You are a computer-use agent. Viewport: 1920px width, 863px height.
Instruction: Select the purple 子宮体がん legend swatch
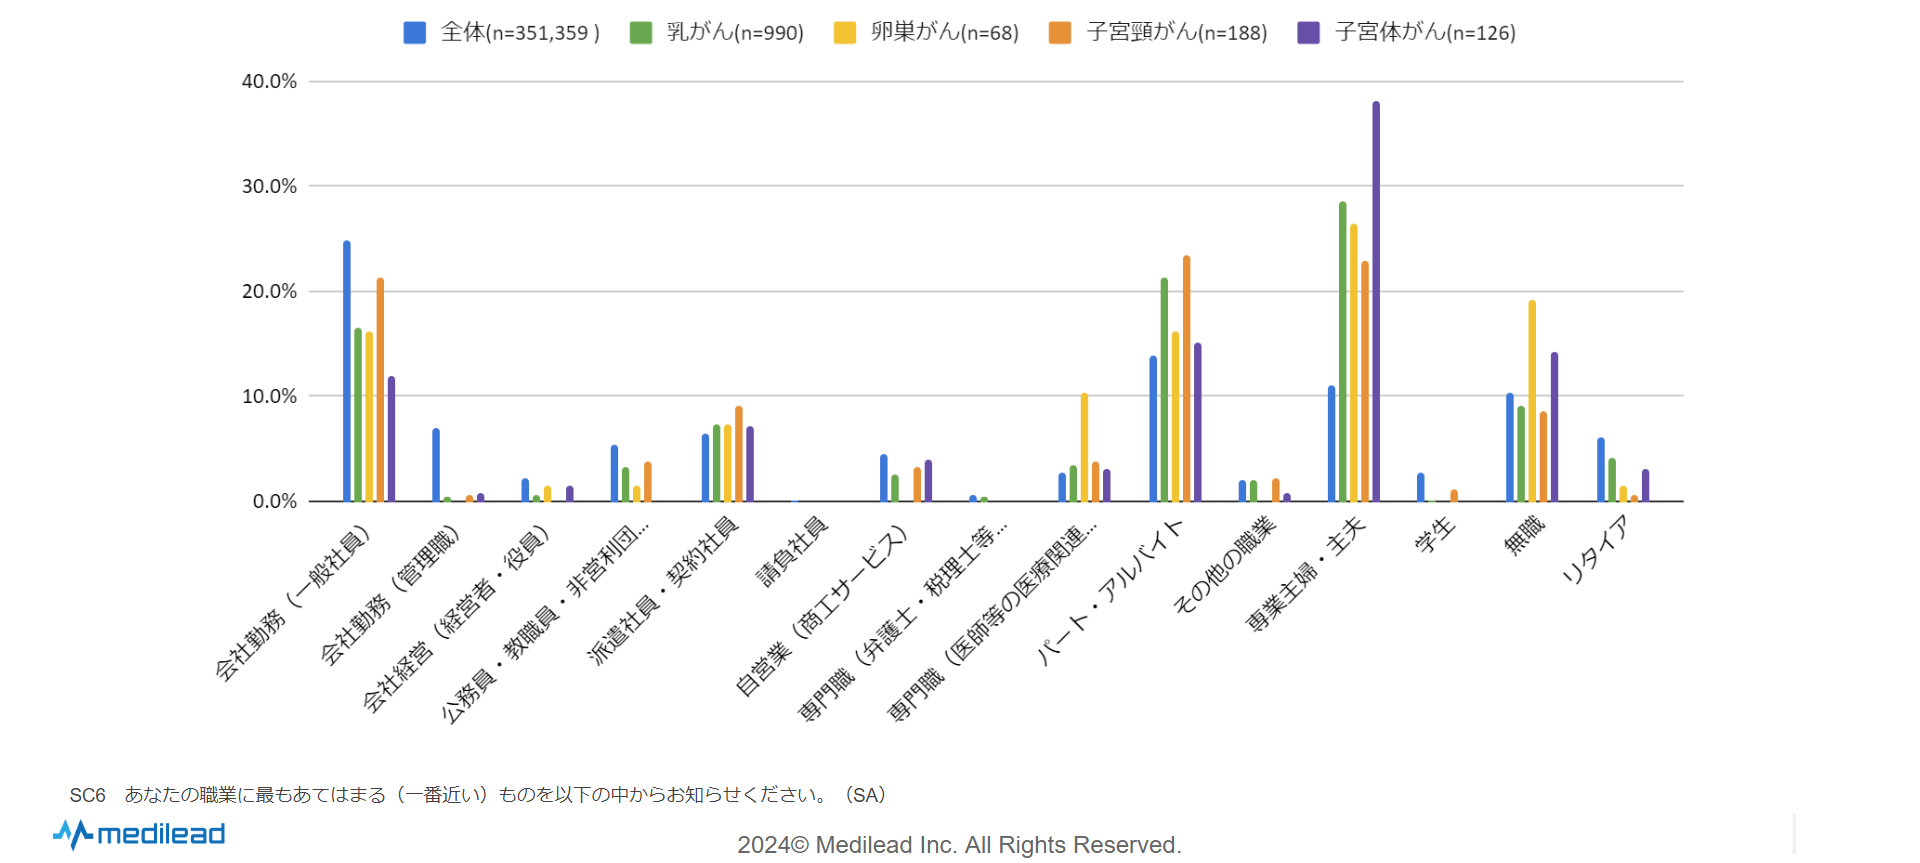click(1308, 33)
